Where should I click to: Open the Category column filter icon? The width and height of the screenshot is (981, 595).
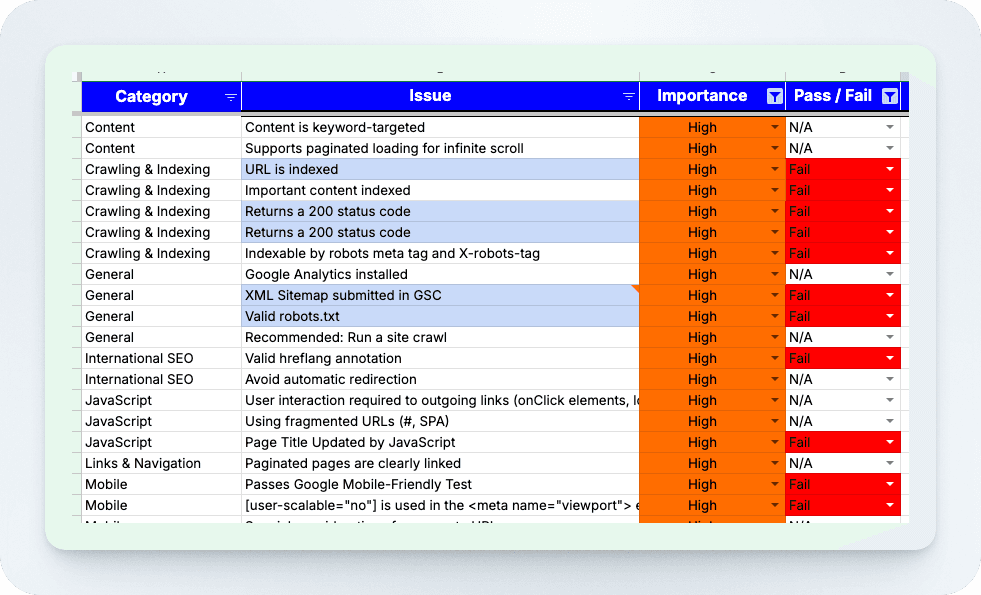231,97
